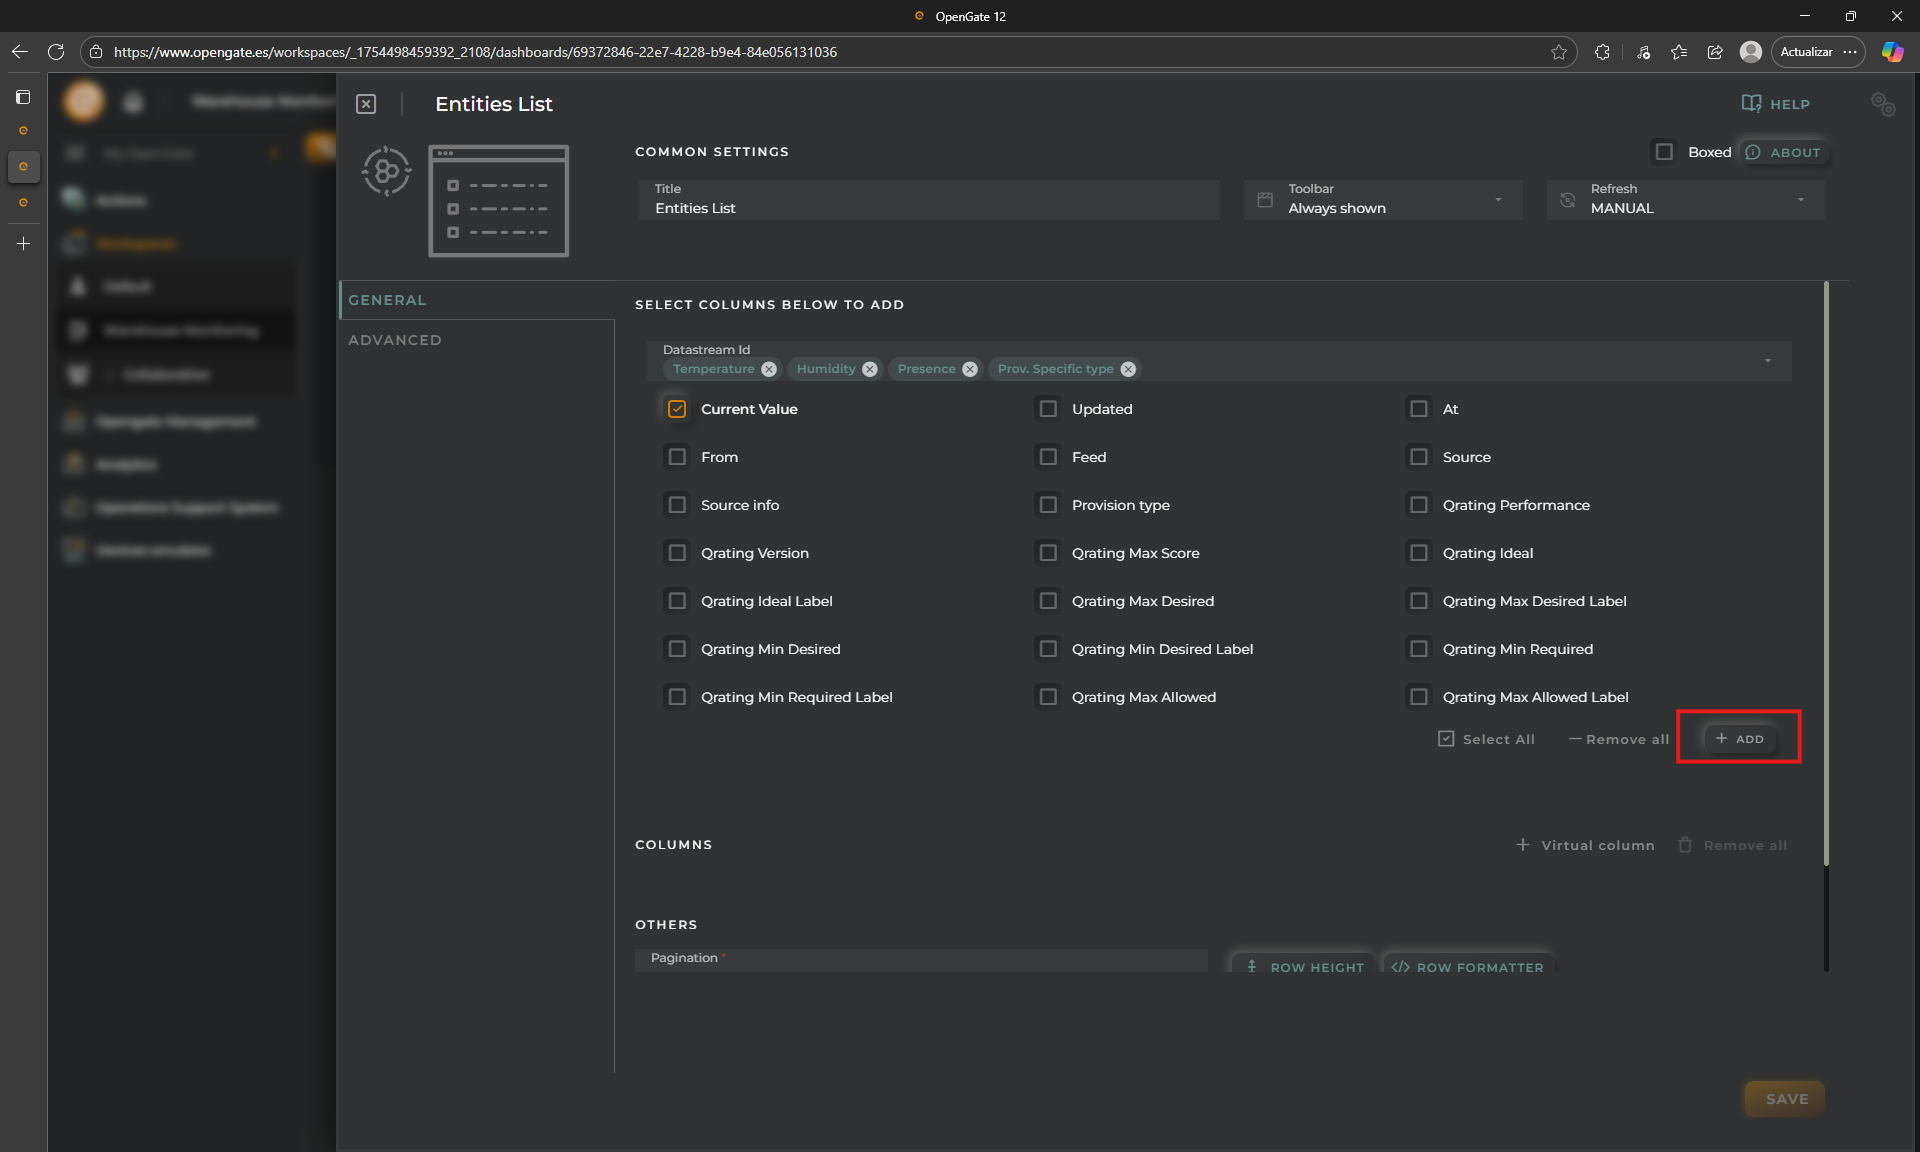Image resolution: width=1920 pixels, height=1152 pixels.
Task: Open the HELP book icon
Action: click(1751, 104)
